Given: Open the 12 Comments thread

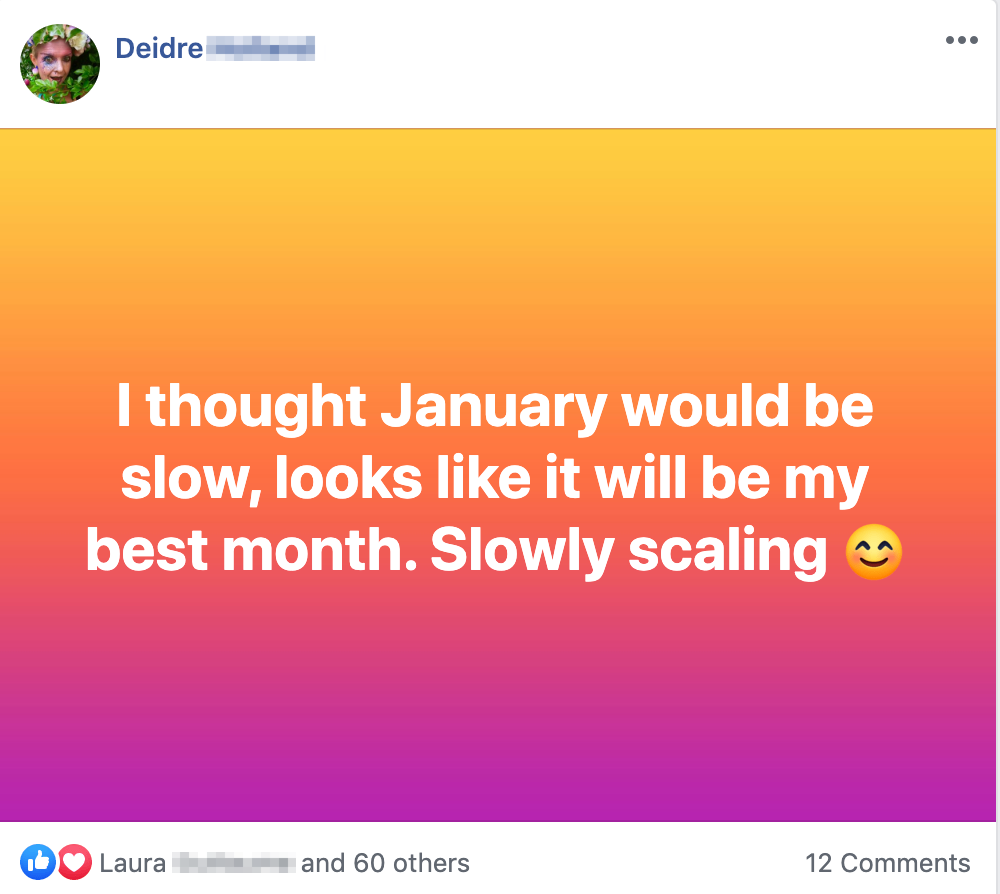Looking at the screenshot, I should coord(887,863).
